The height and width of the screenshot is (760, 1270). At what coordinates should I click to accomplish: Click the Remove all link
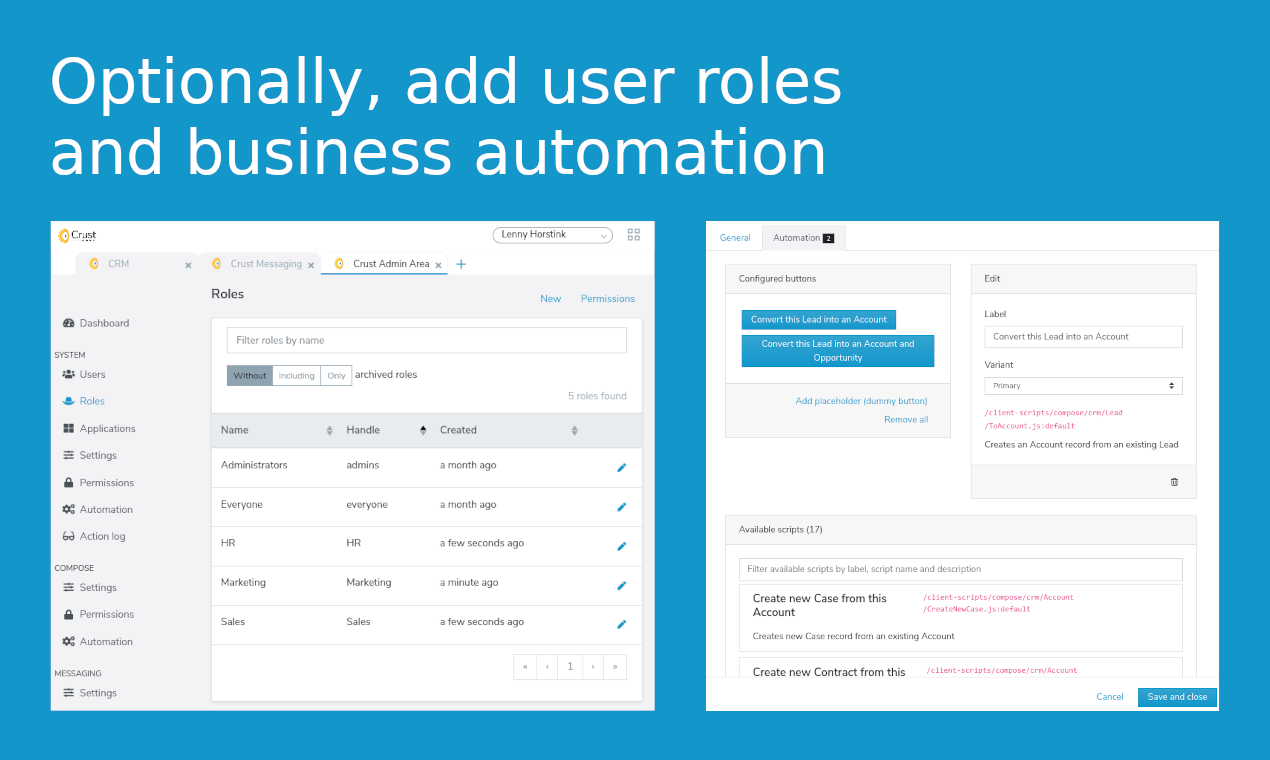pos(906,420)
